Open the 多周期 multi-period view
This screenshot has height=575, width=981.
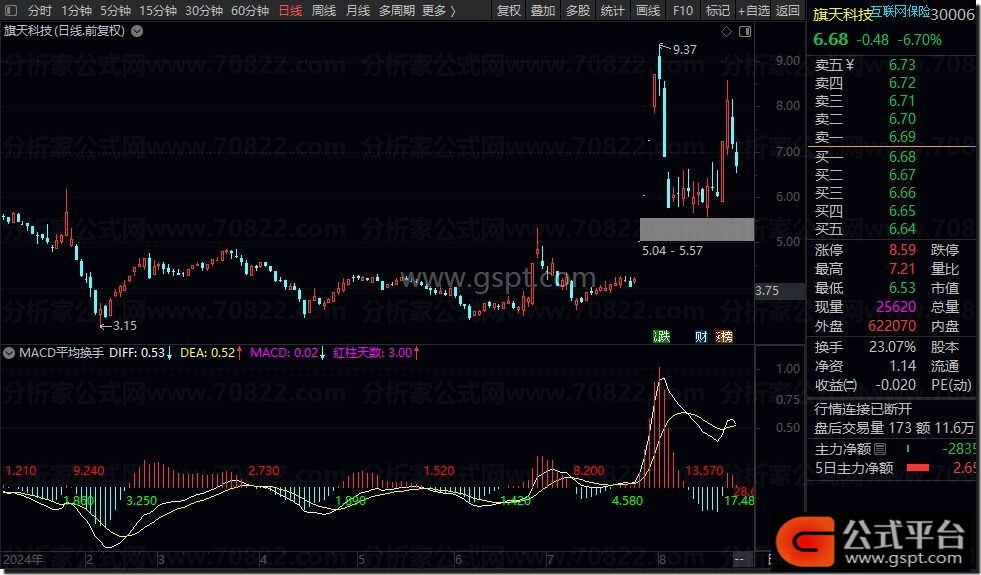click(x=397, y=11)
